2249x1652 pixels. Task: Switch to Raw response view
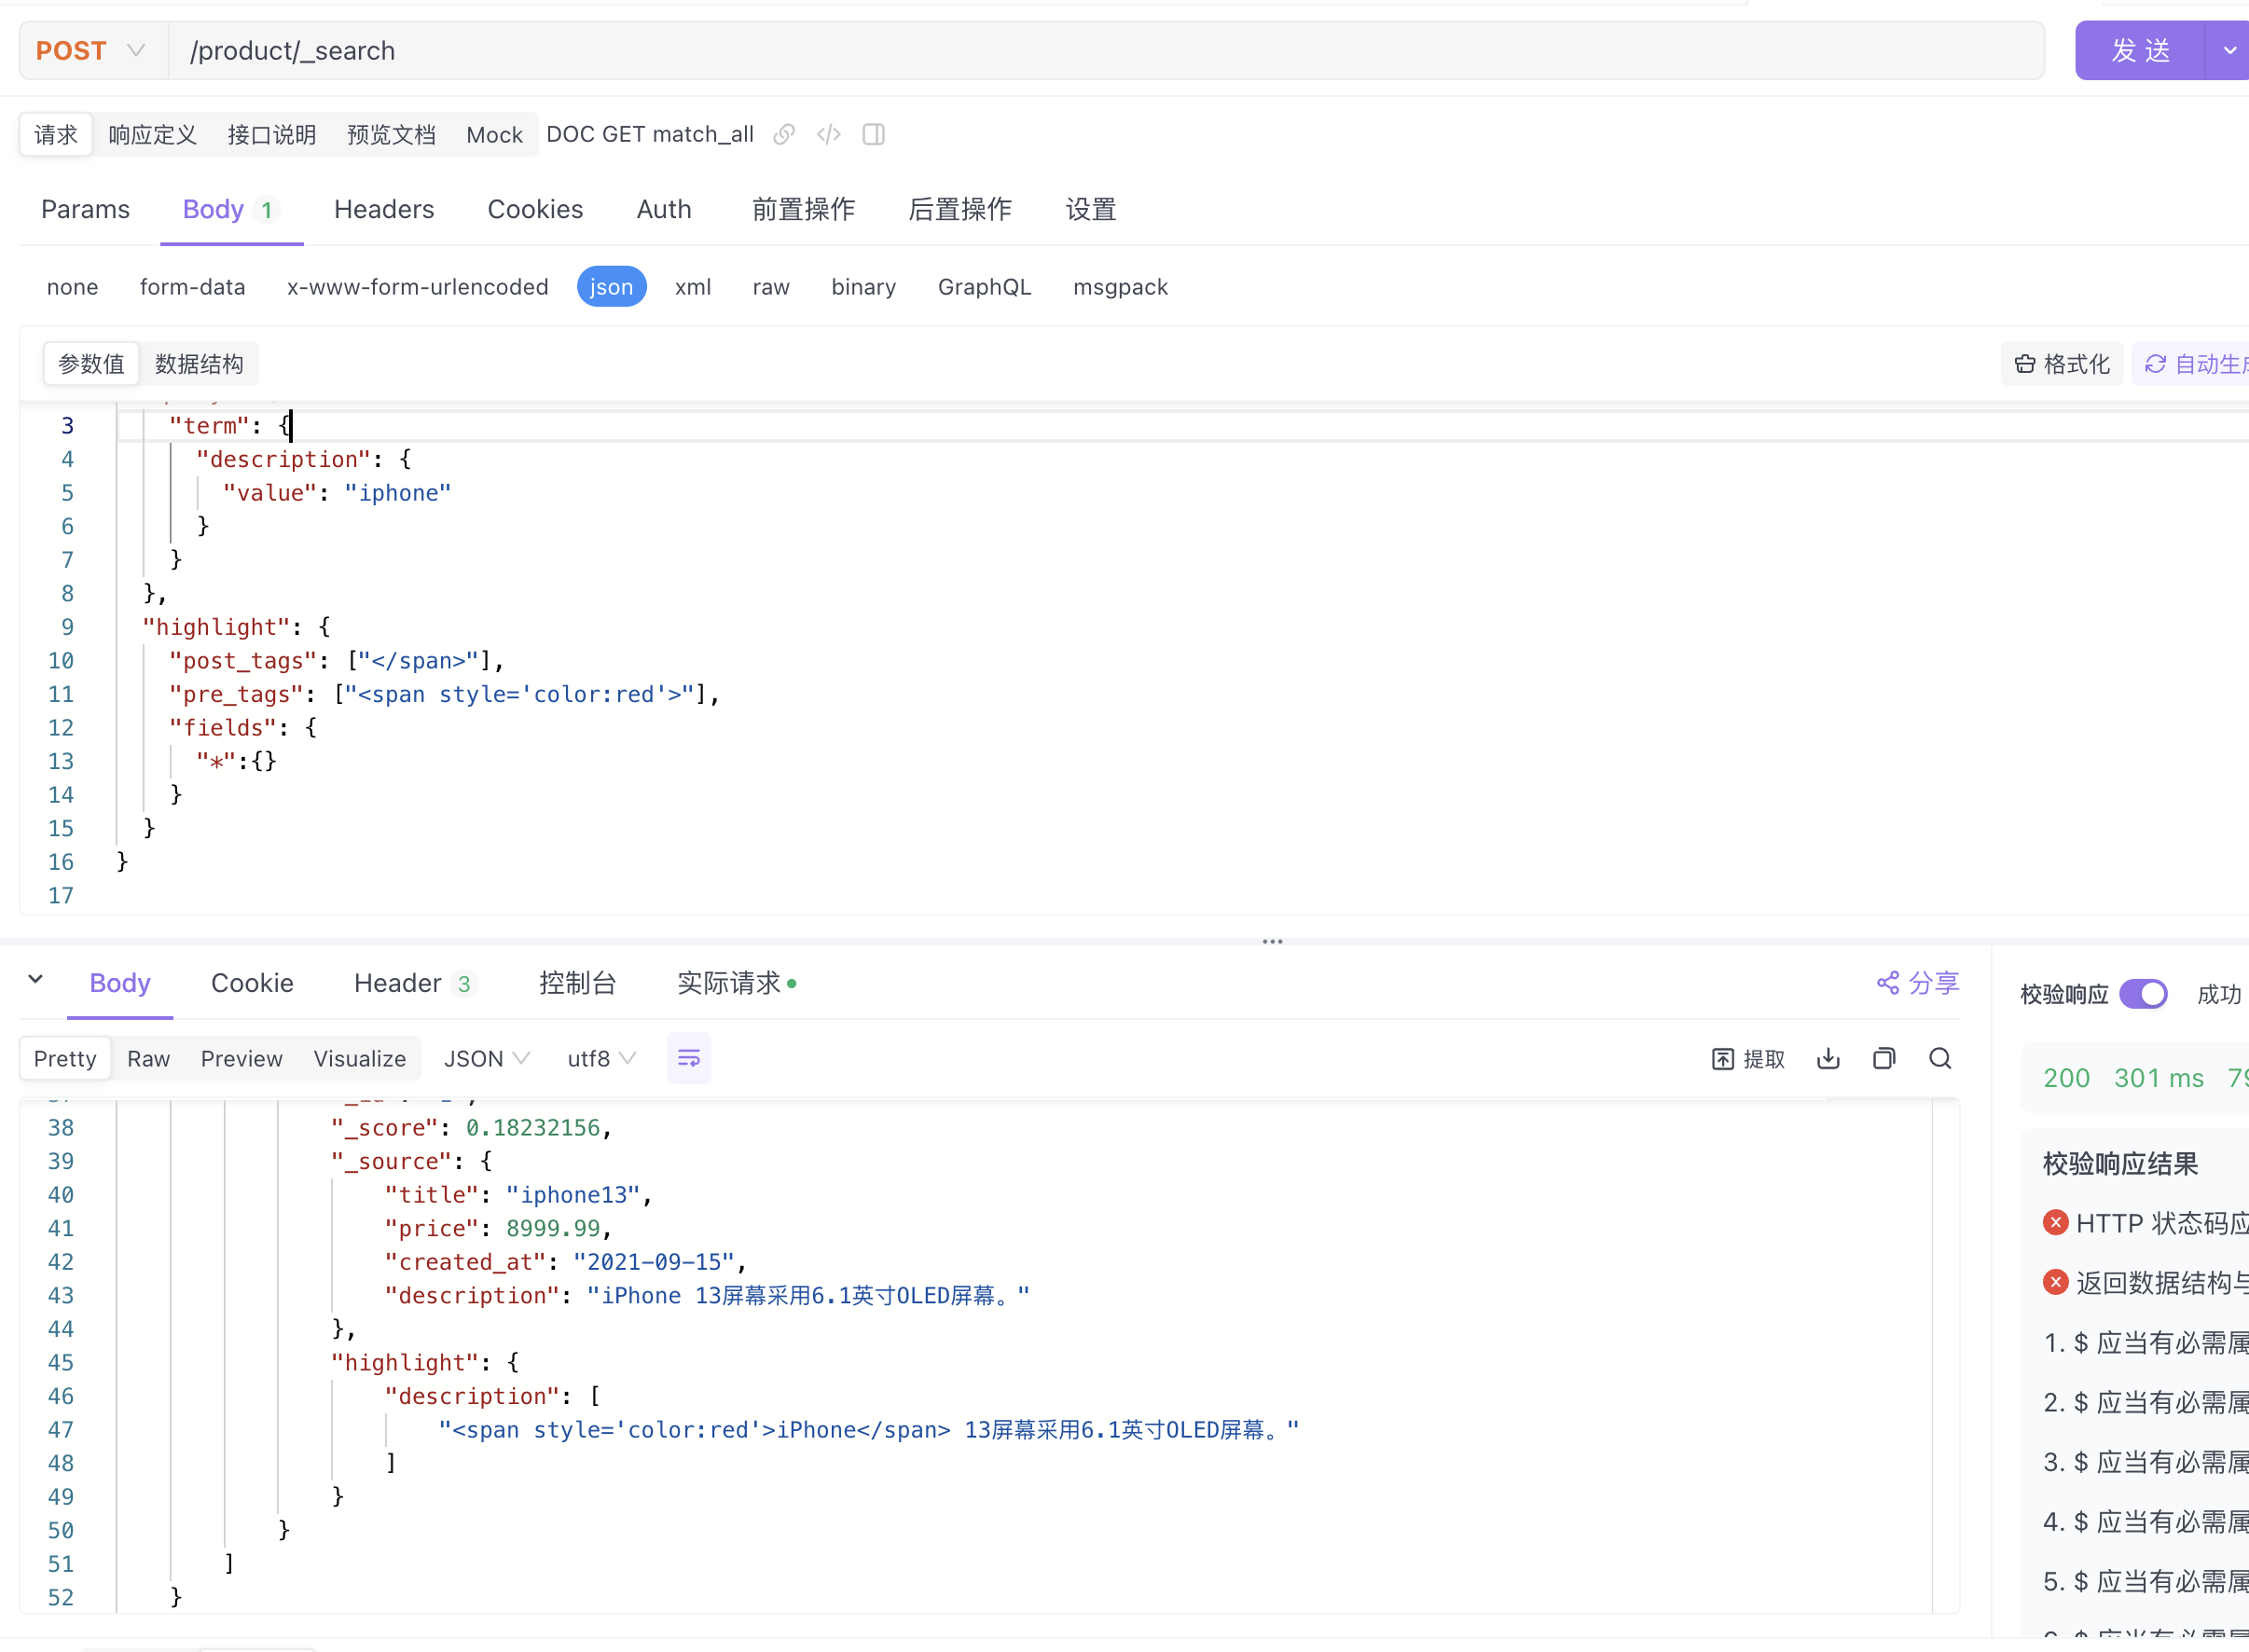[148, 1058]
